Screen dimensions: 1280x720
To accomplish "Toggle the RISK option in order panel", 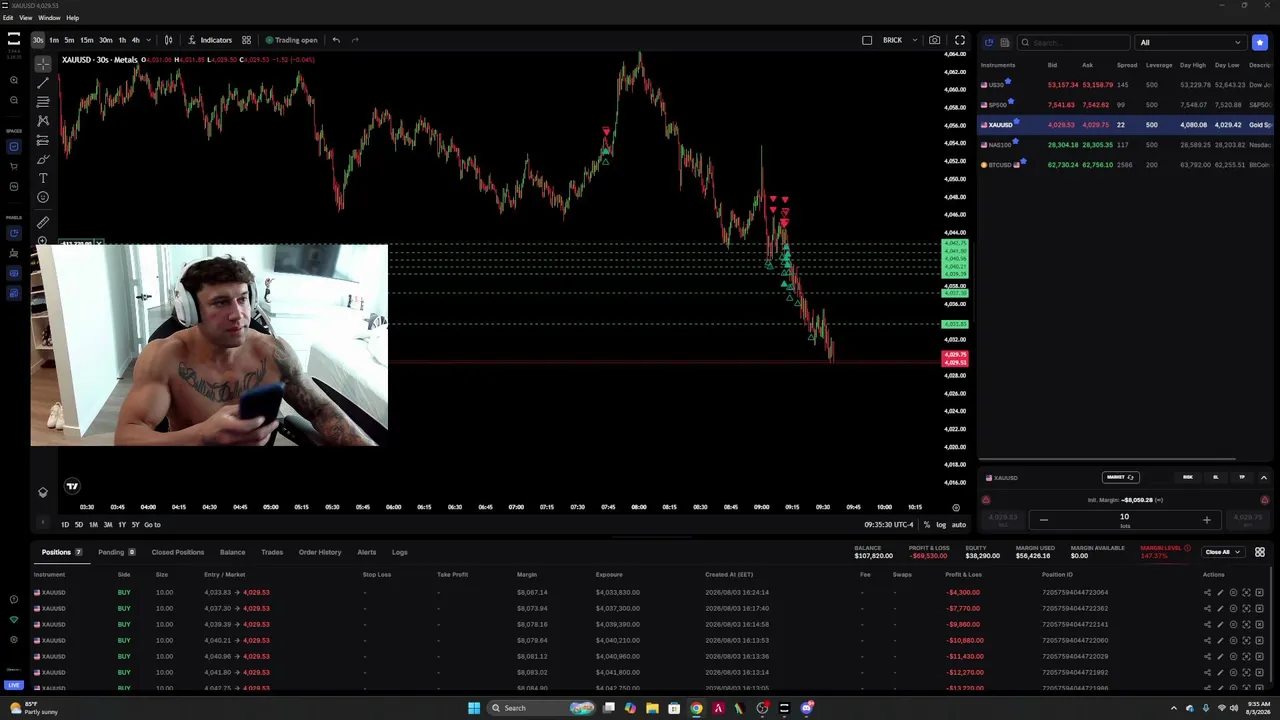I will coord(1188,477).
